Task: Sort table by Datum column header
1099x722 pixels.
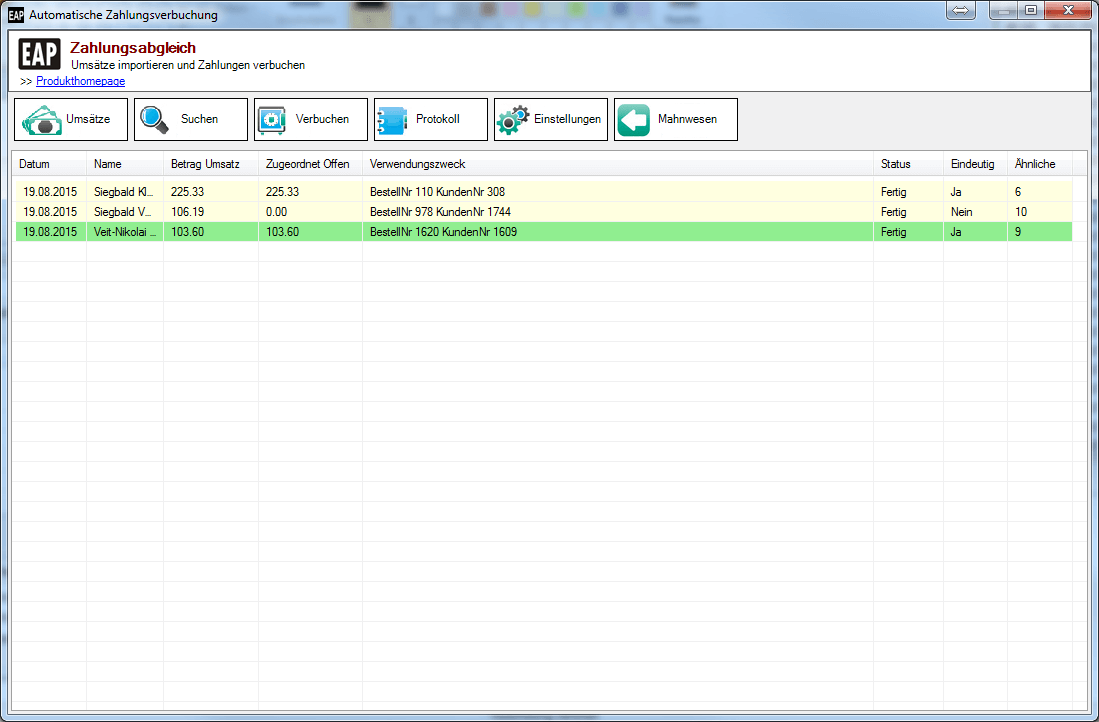Action: [x=34, y=164]
